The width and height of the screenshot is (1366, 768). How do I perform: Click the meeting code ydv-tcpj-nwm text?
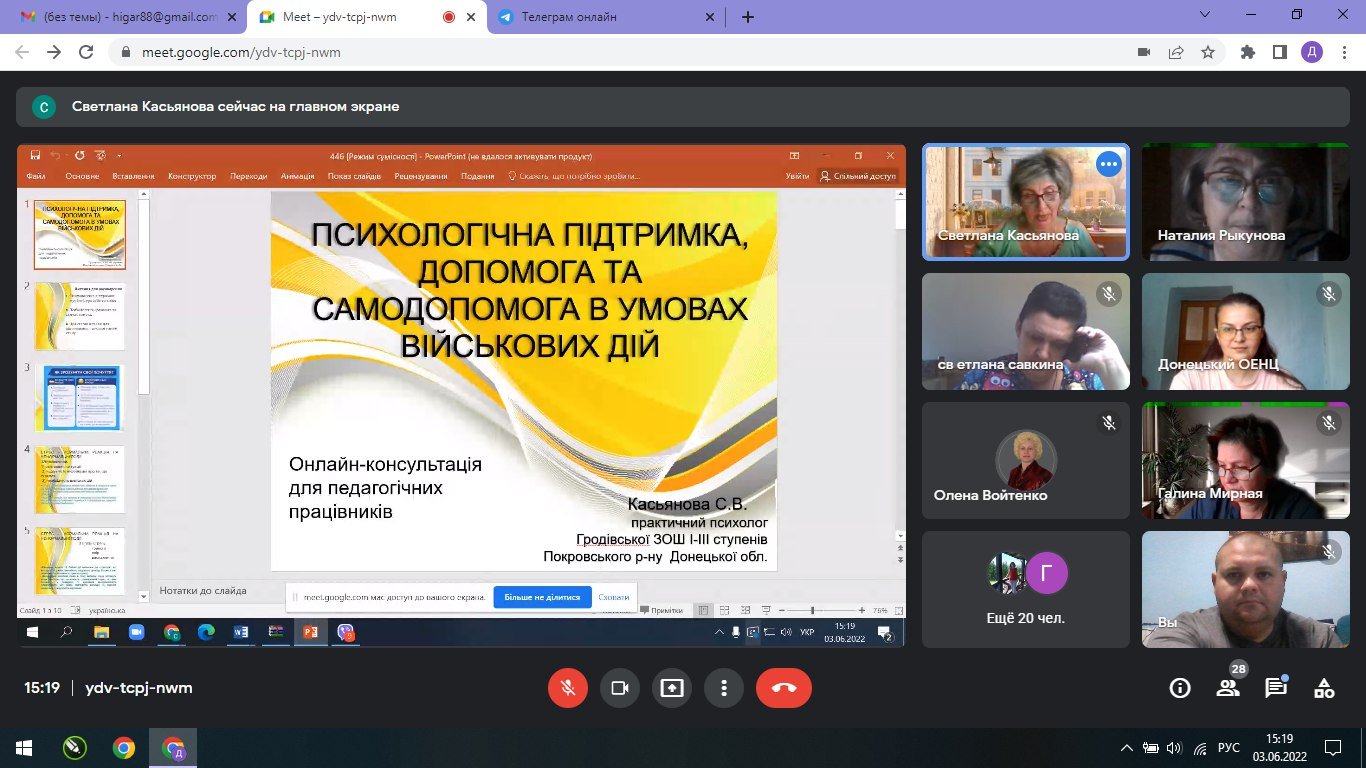pyautogui.click(x=139, y=688)
